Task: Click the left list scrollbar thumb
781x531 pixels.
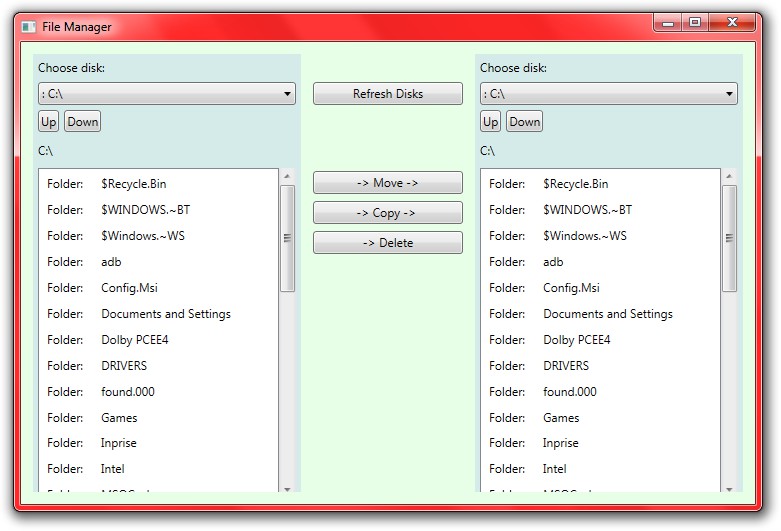Action: pos(287,238)
